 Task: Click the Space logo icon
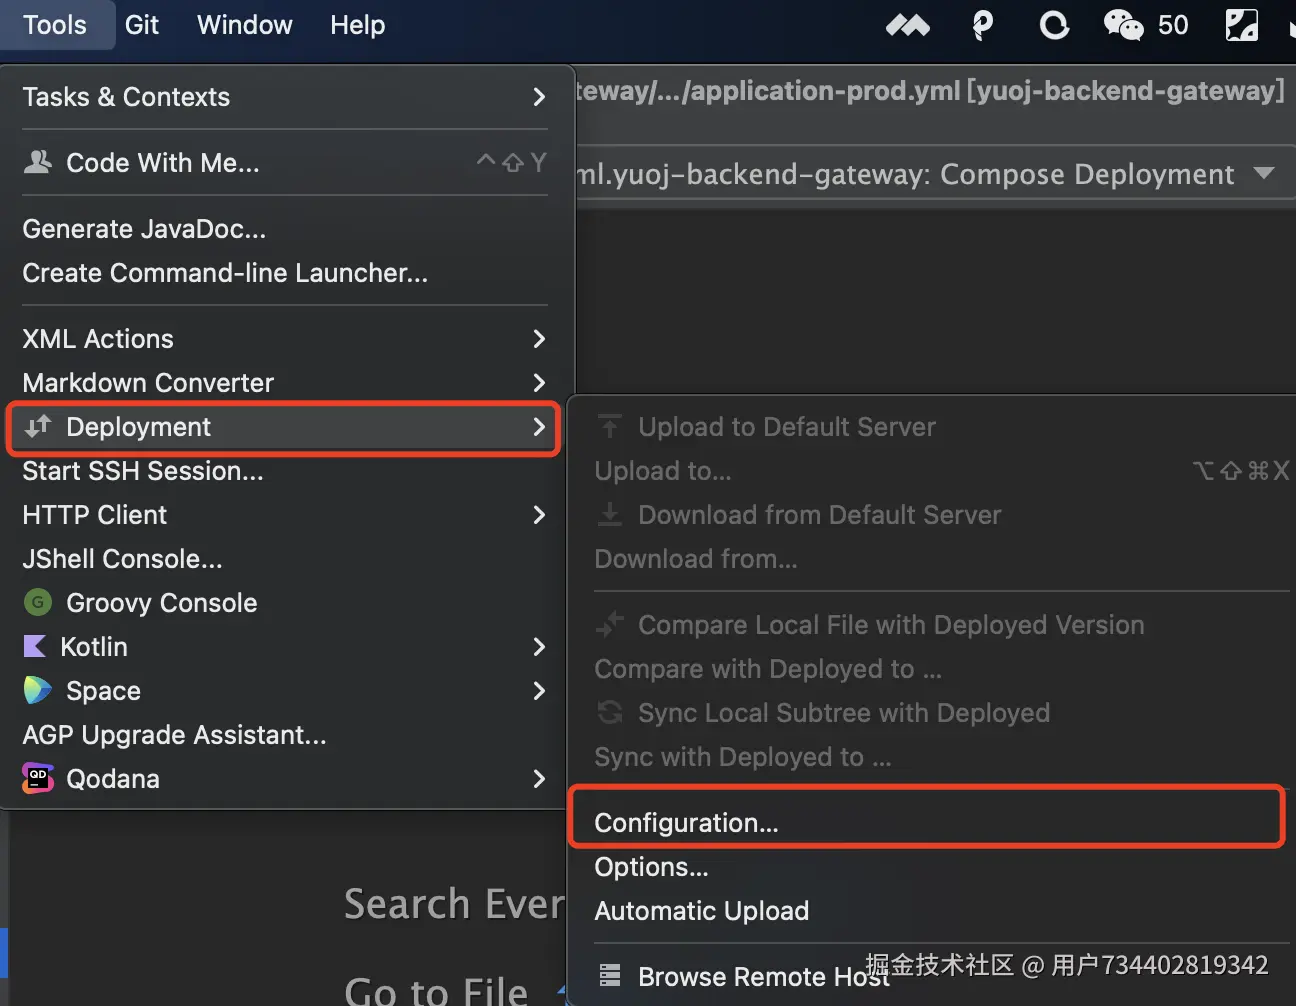pyautogui.click(x=38, y=690)
